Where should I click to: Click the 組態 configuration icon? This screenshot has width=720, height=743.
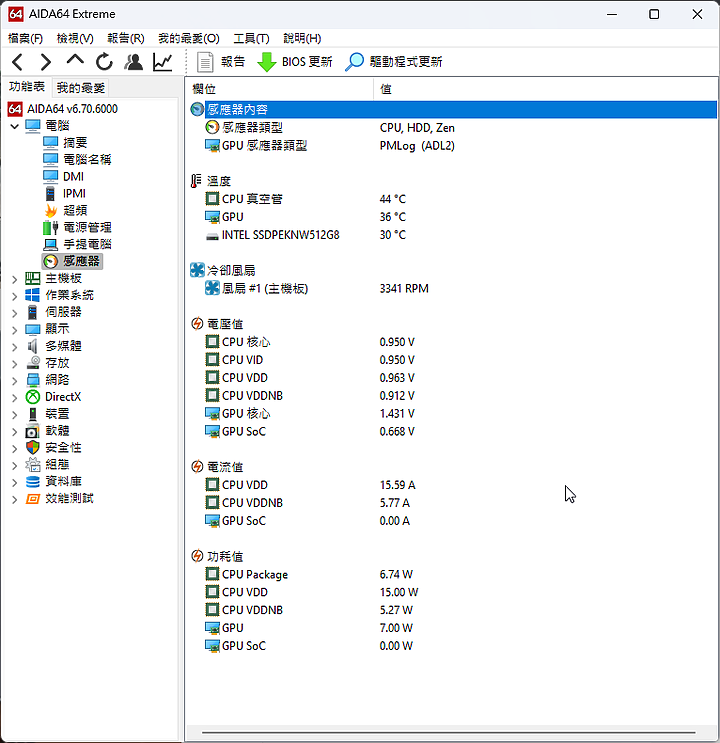pyautogui.click(x=33, y=464)
